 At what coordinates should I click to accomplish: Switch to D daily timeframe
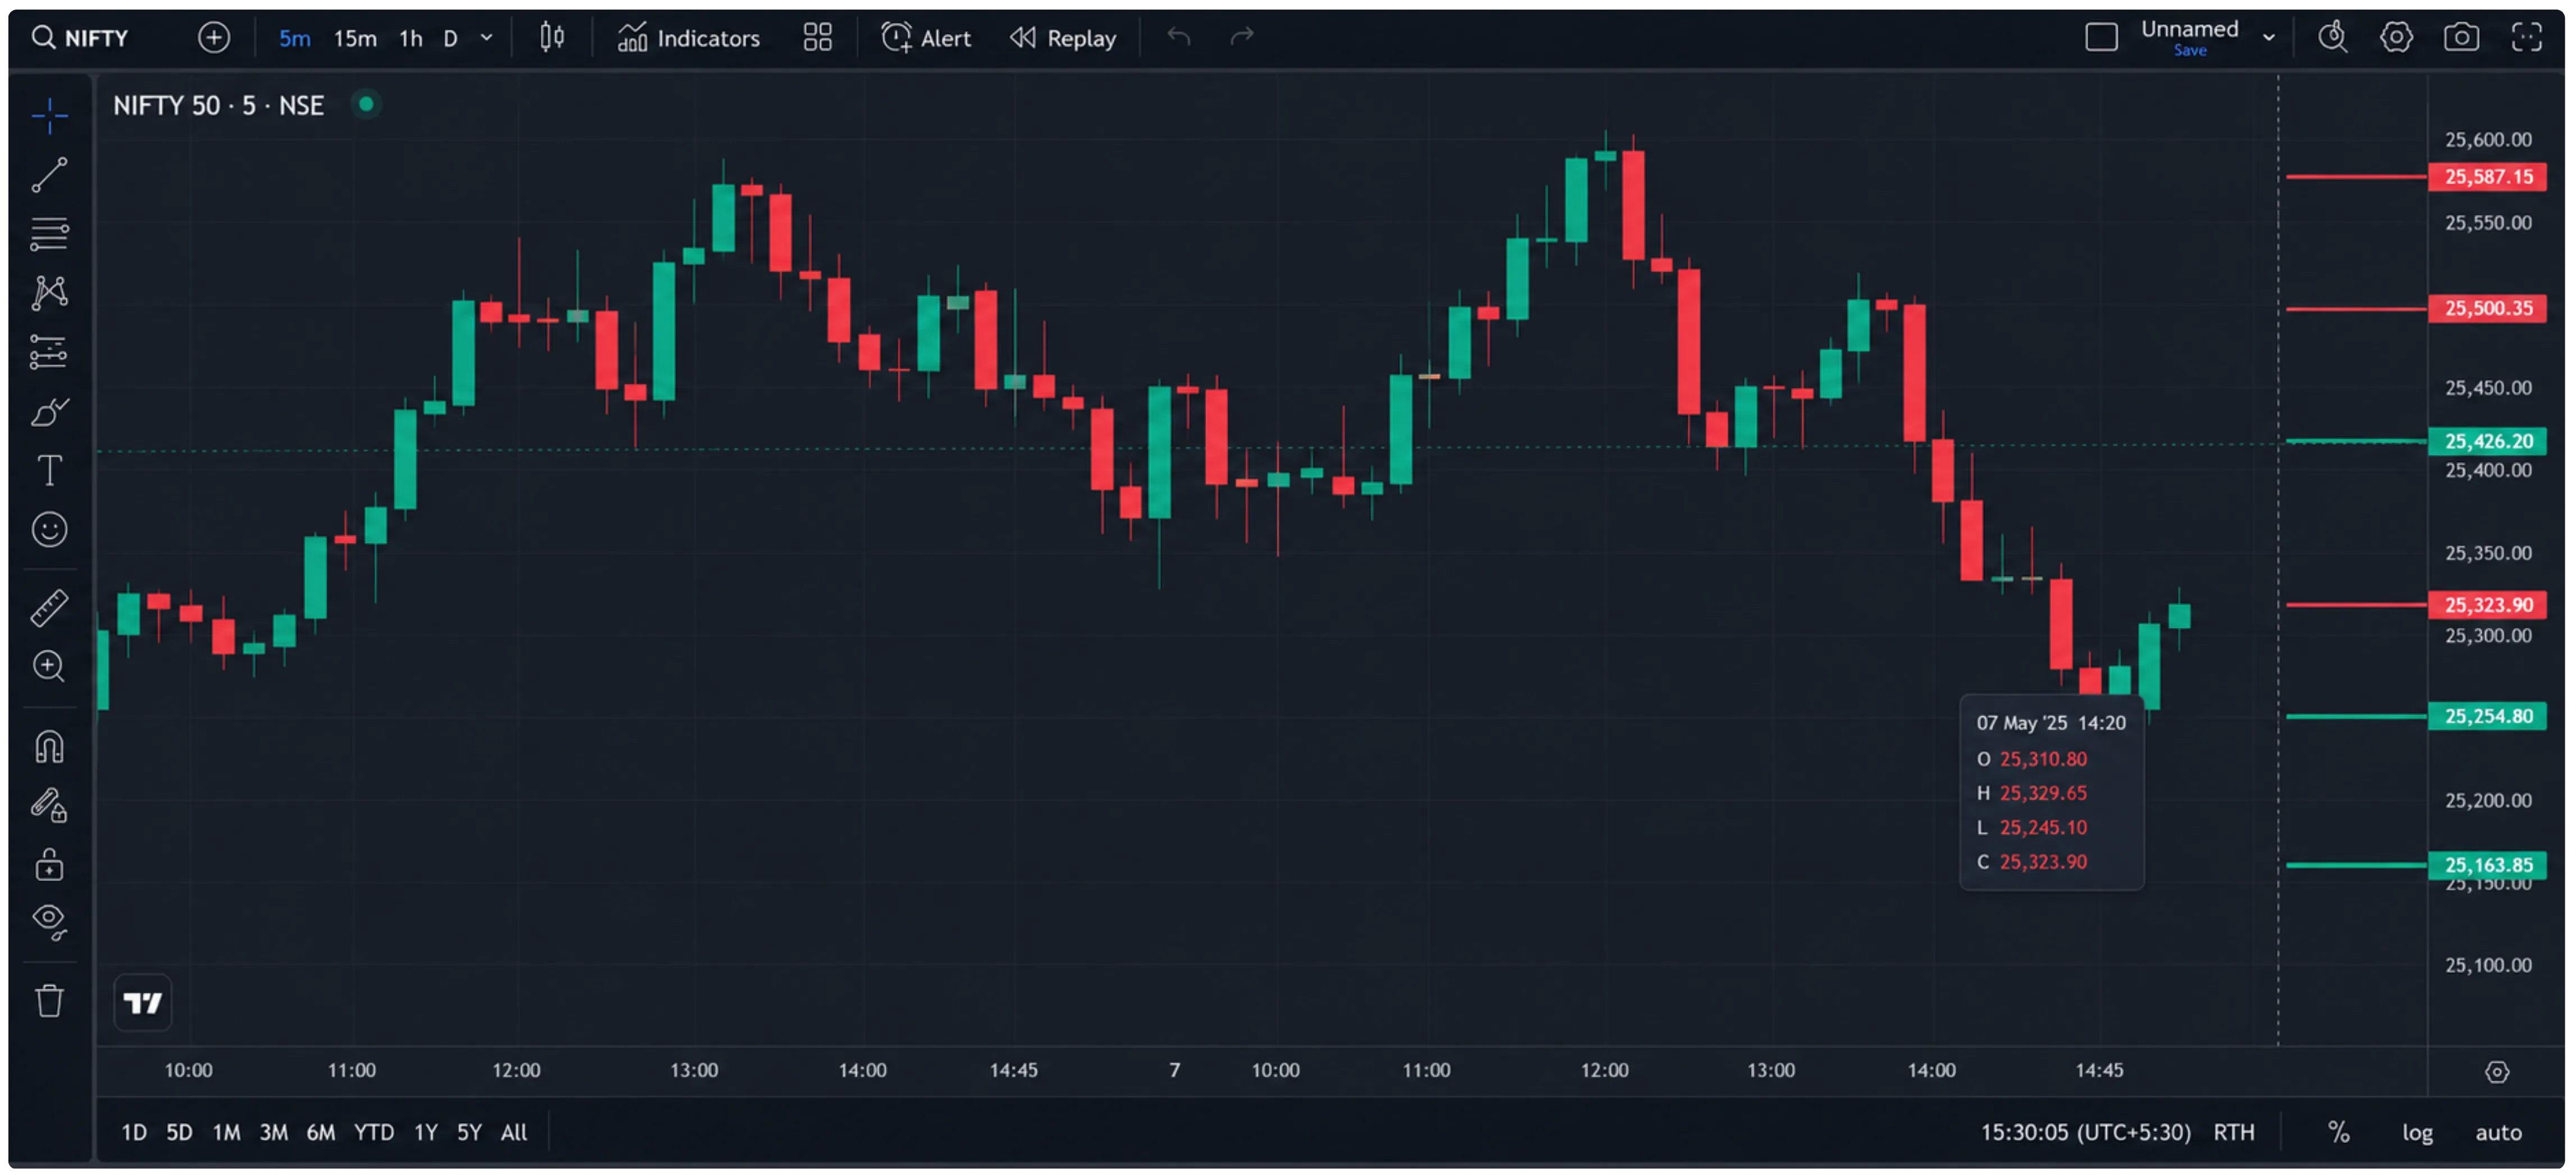pyautogui.click(x=451, y=38)
